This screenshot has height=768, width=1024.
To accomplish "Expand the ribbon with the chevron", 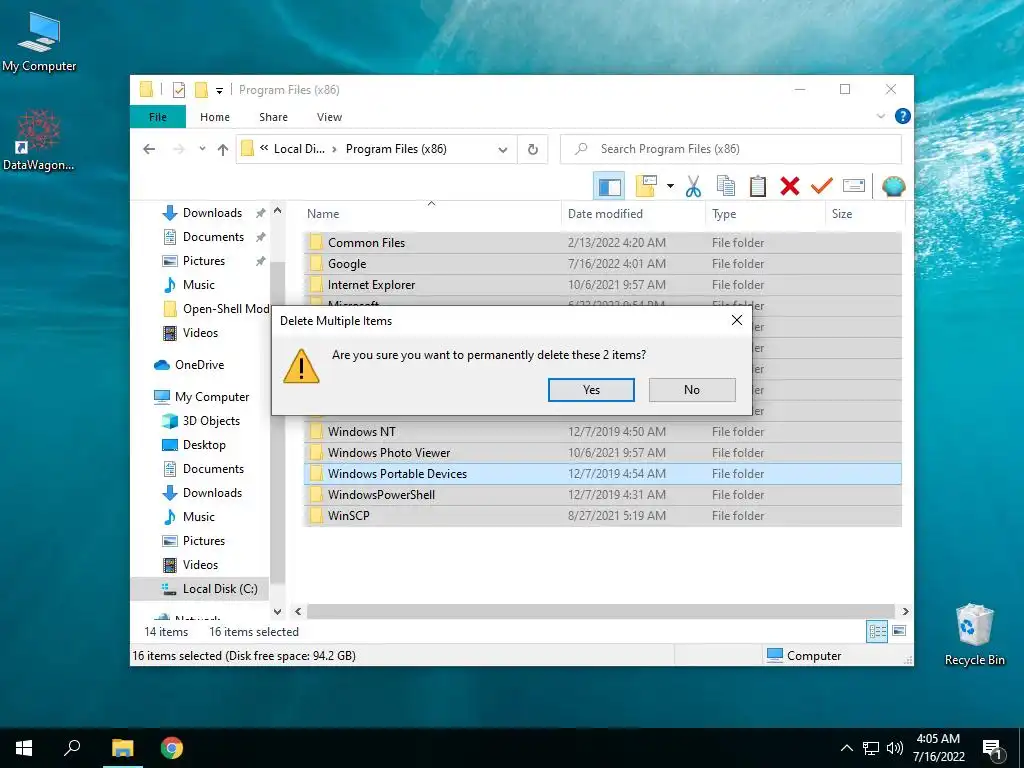I will point(880,116).
